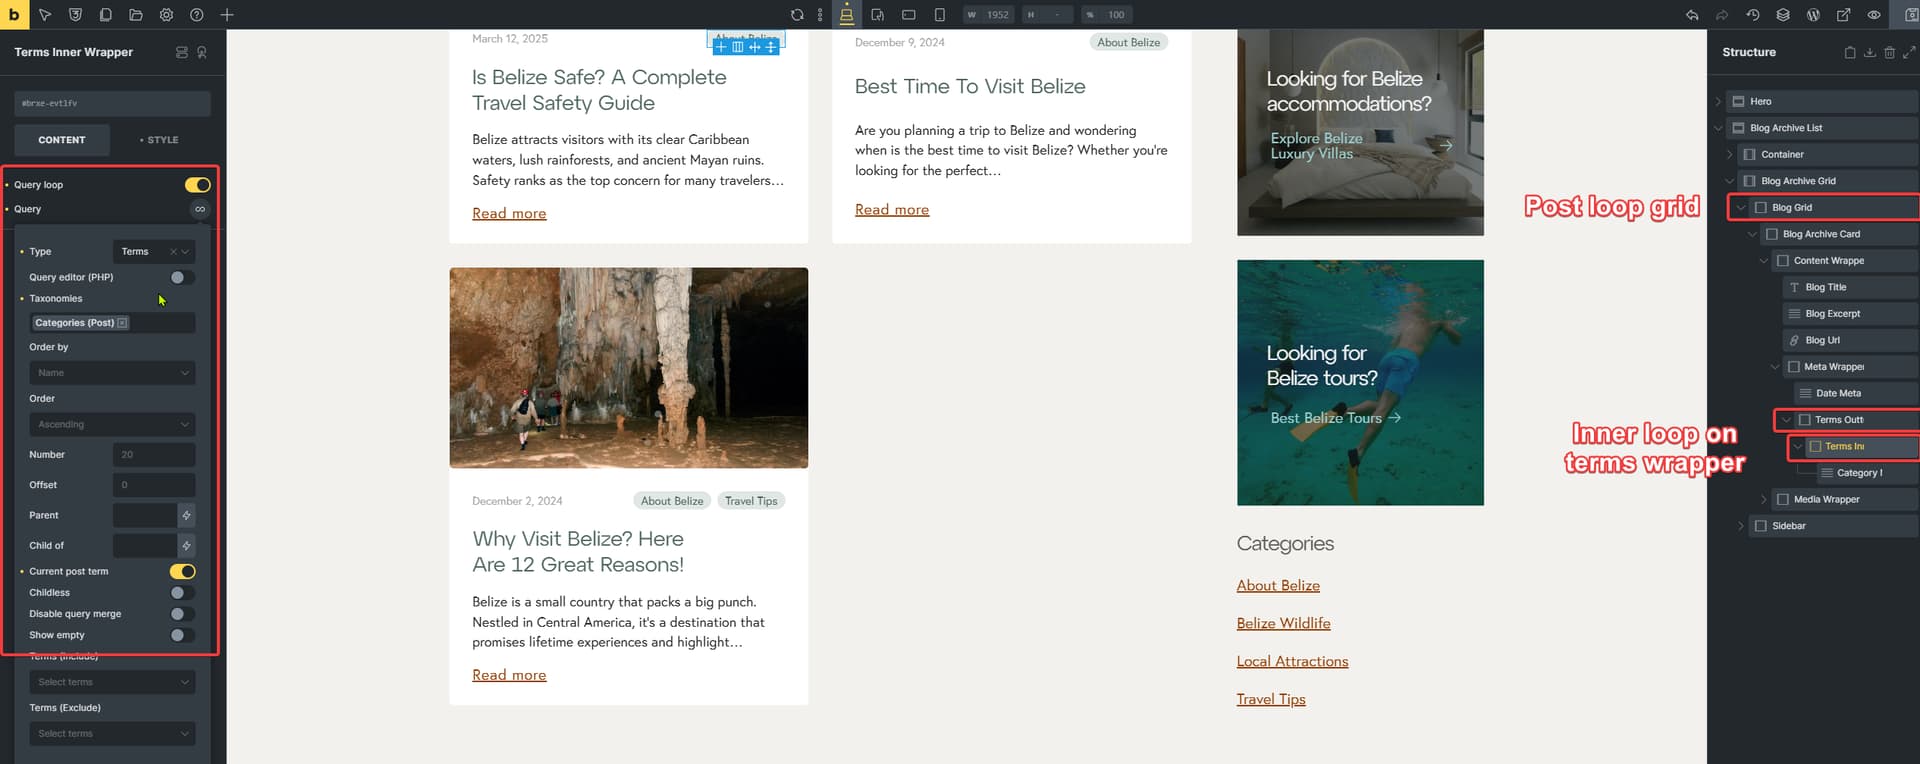Viewport: 1920px width, 764px height.
Task: Open the Bricks settings gear in toolbar
Action: click(x=166, y=15)
